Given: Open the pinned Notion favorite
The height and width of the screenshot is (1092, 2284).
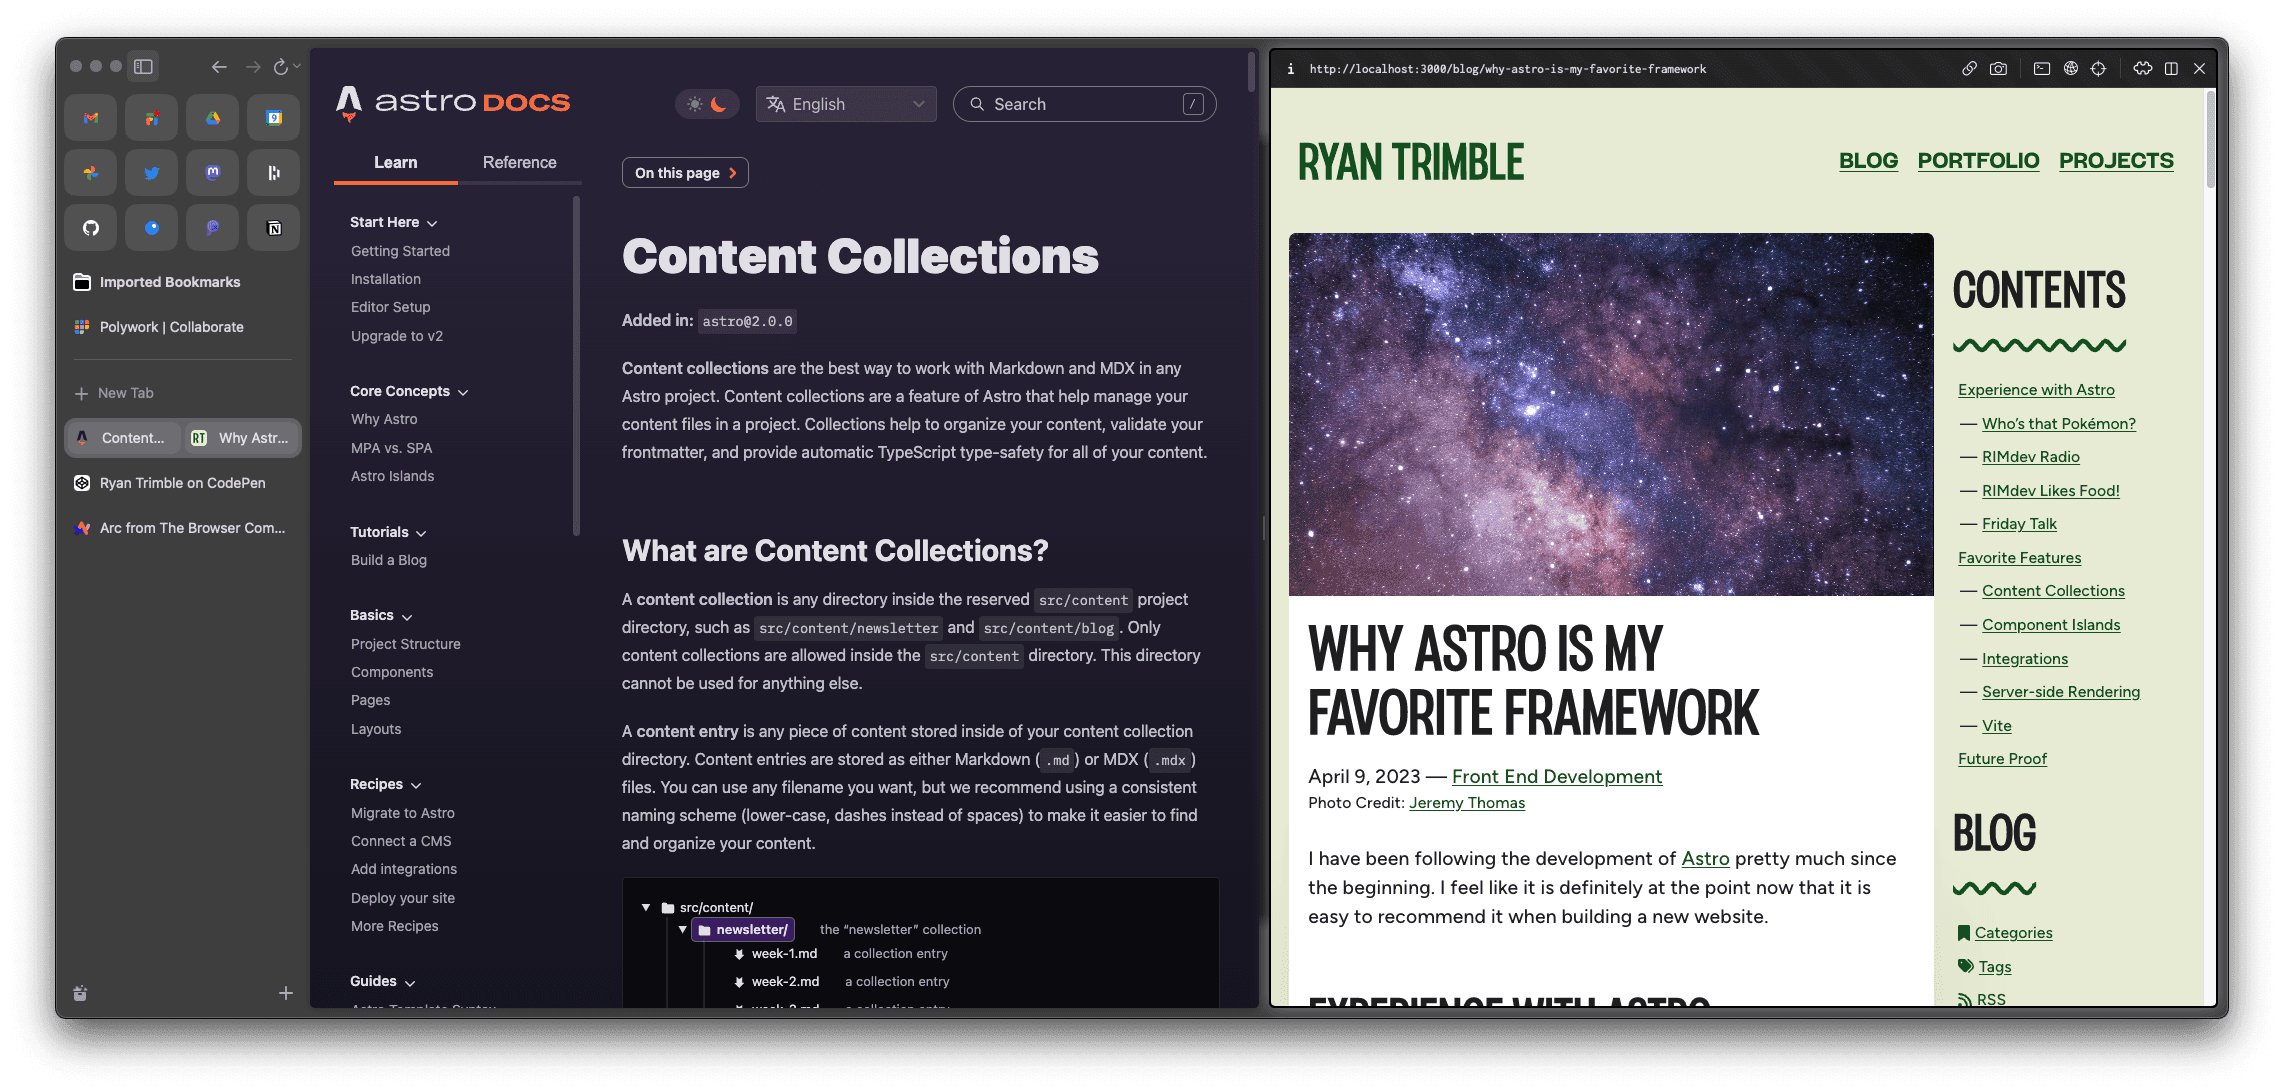Looking at the screenshot, I should (274, 228).
